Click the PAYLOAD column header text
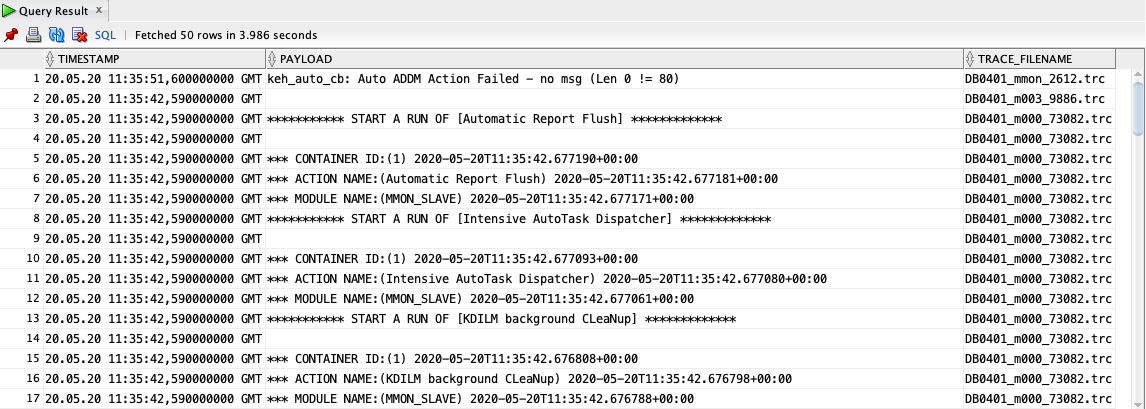This screenshot has height=409, width=1146. [306, 59]
